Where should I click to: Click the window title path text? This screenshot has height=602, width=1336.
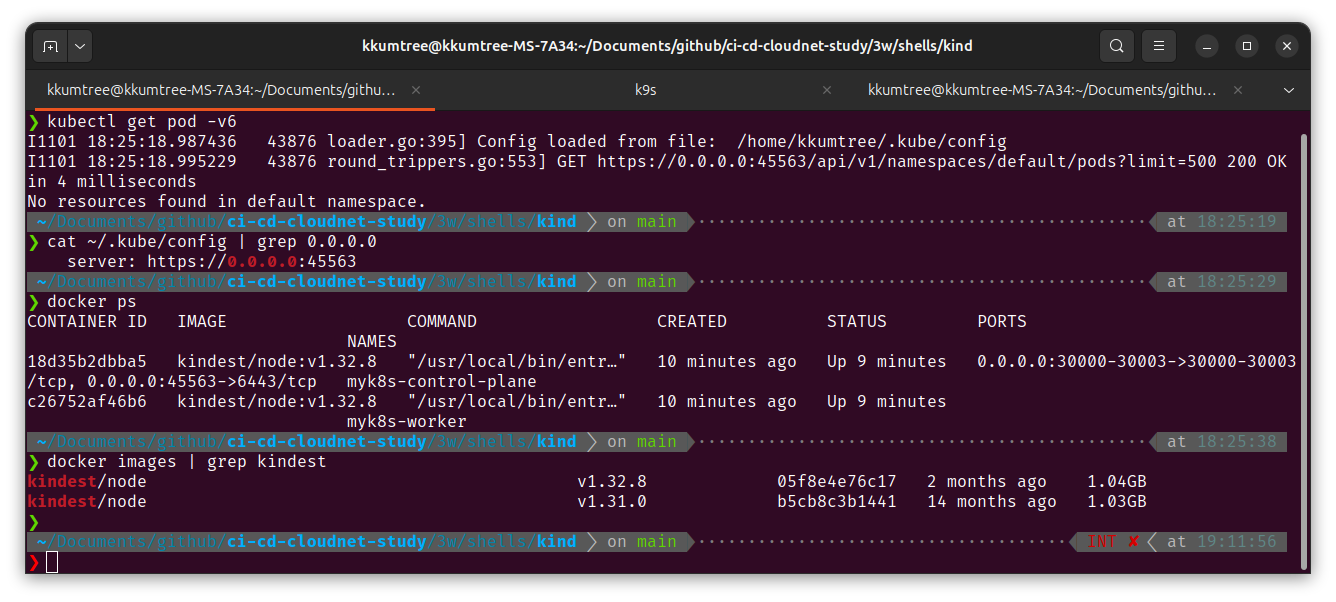coord(667,46)
